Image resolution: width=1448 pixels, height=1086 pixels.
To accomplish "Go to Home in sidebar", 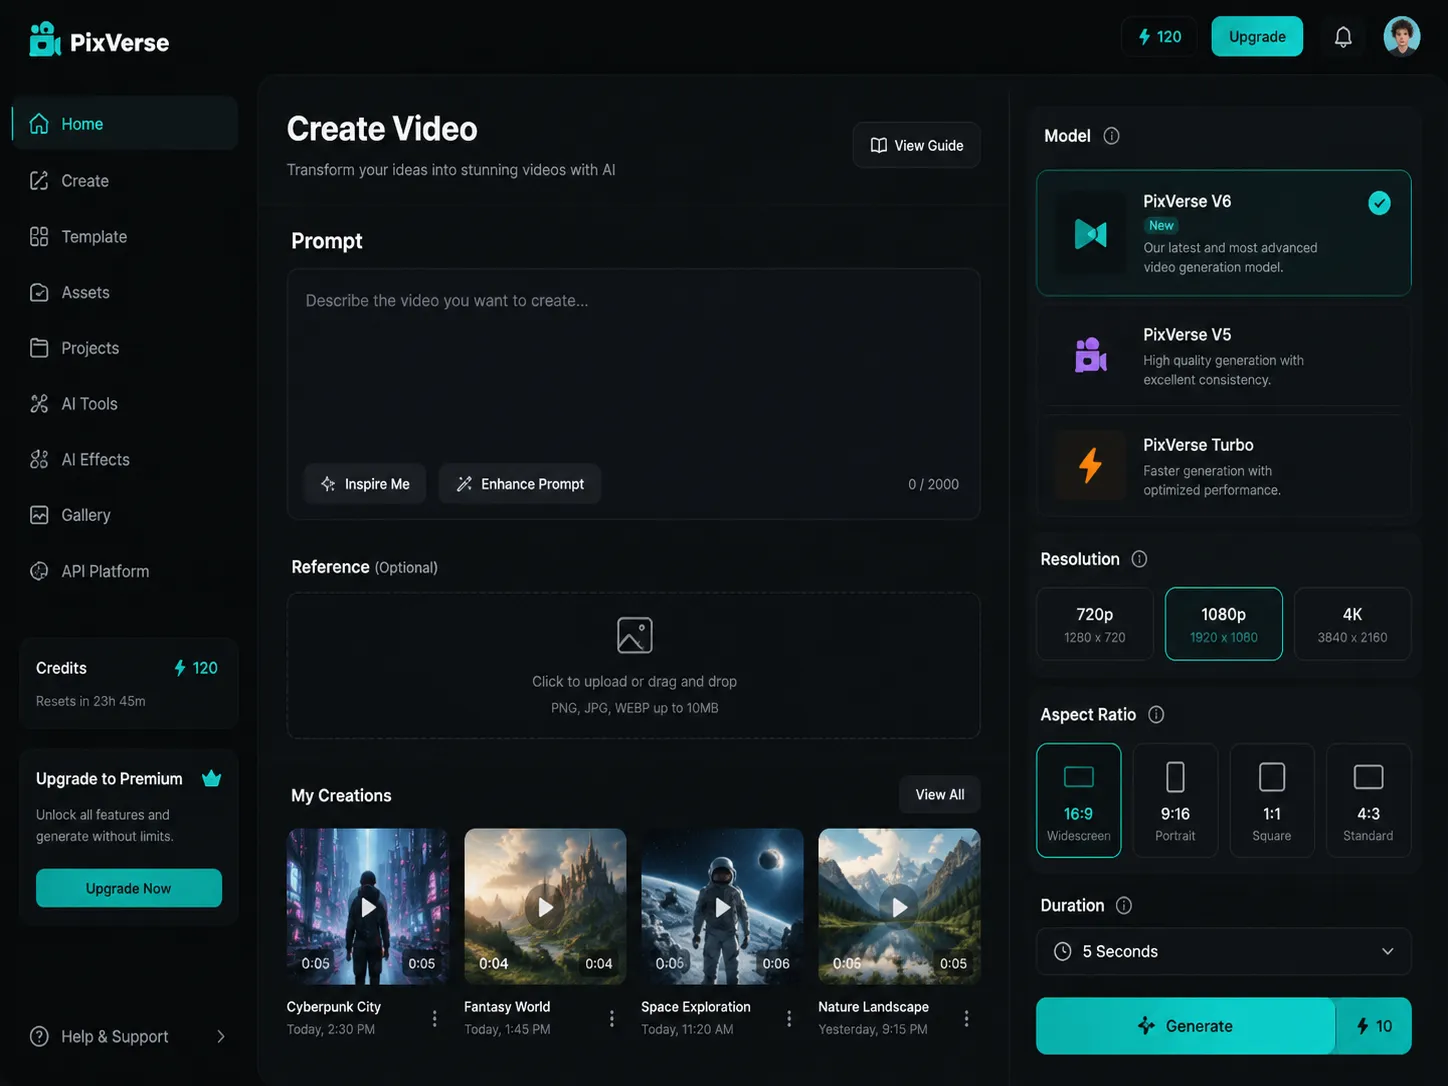I will pos(125,124).
